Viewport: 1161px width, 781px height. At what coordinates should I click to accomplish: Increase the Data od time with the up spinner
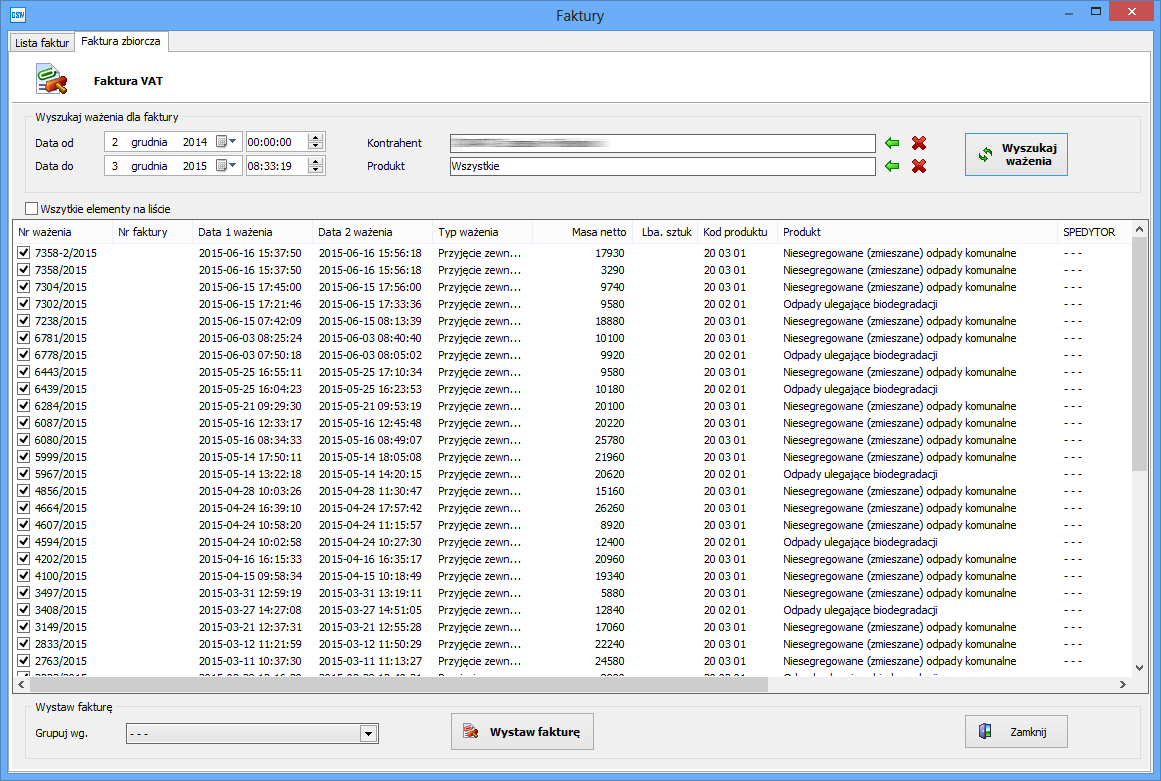pyautogui.click(x=316, y=138)
